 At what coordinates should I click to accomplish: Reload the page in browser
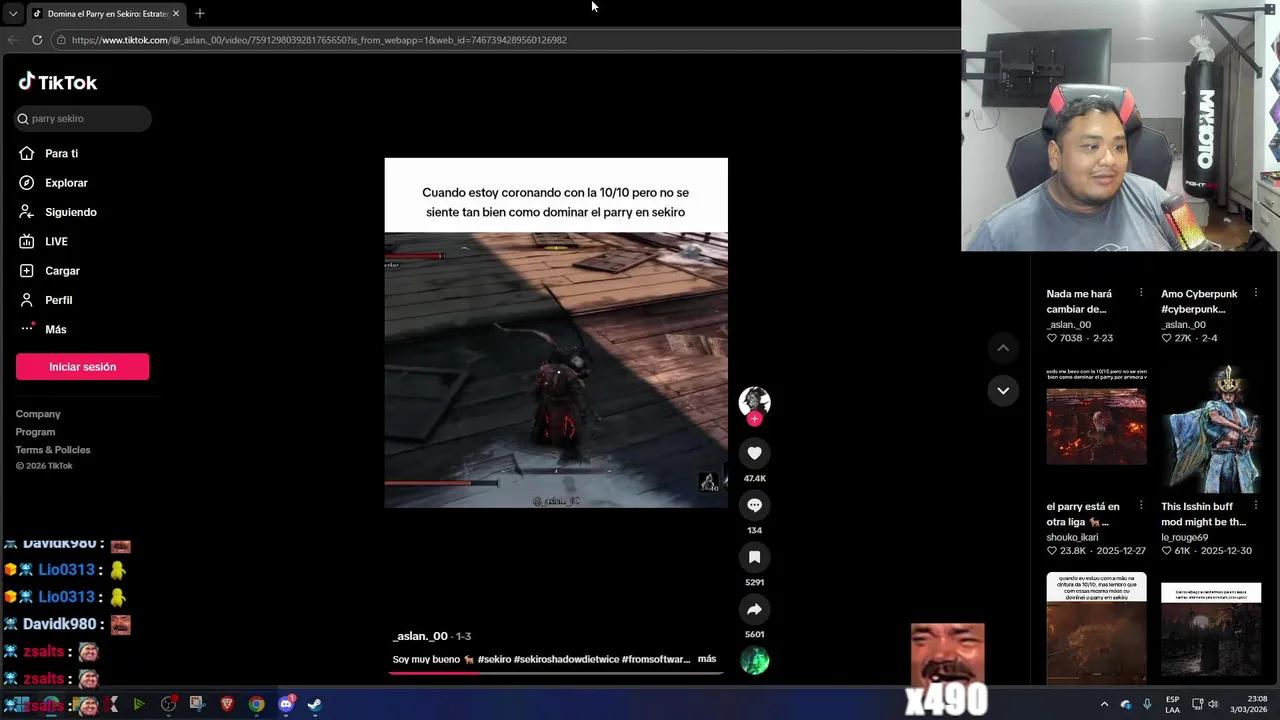coord(37,40)
